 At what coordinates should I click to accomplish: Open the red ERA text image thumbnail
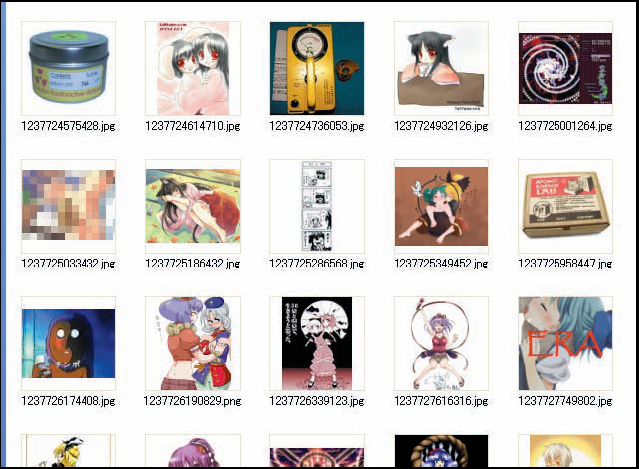pos(565,343)
